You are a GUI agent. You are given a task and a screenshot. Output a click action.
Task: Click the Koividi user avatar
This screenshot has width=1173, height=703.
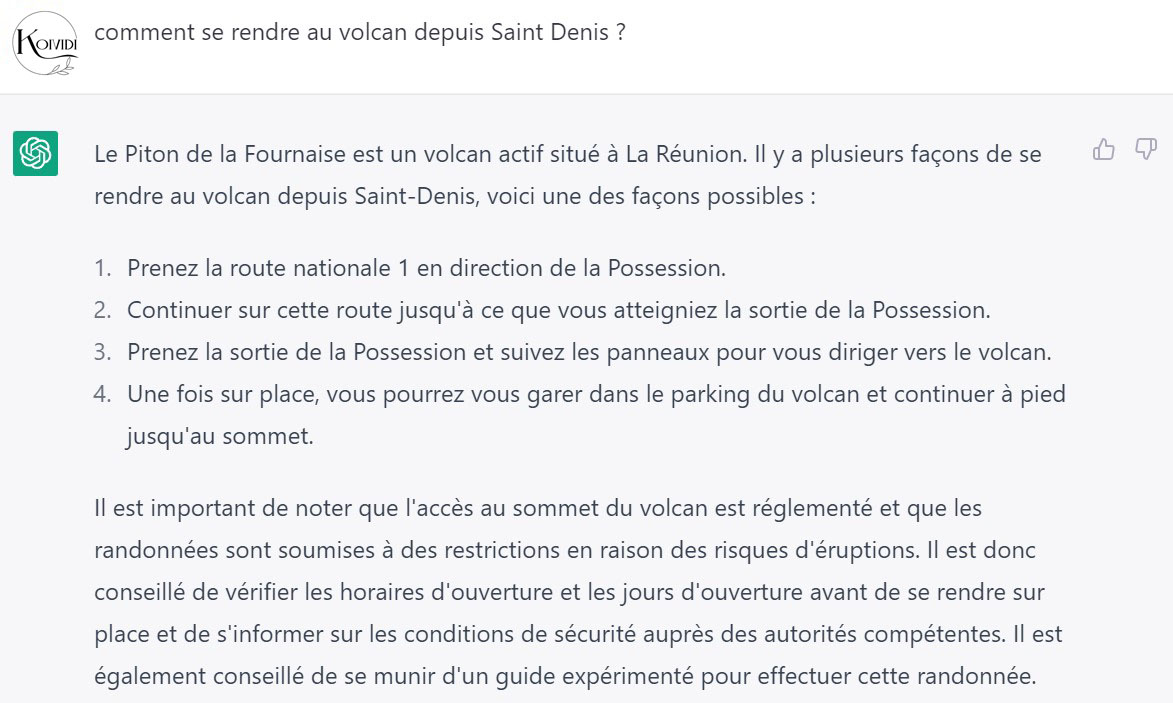tap(44, 41)
